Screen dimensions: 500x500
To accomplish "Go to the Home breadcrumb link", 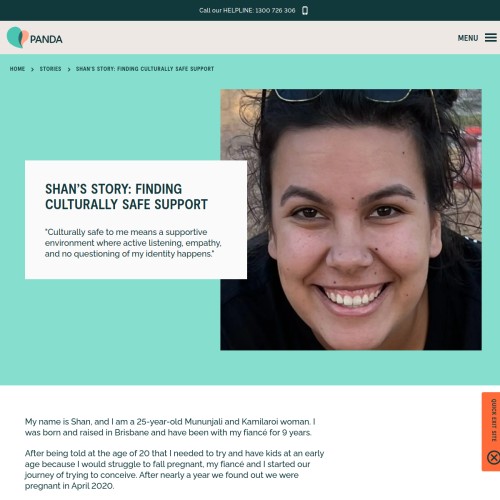I will click(17, 69).
